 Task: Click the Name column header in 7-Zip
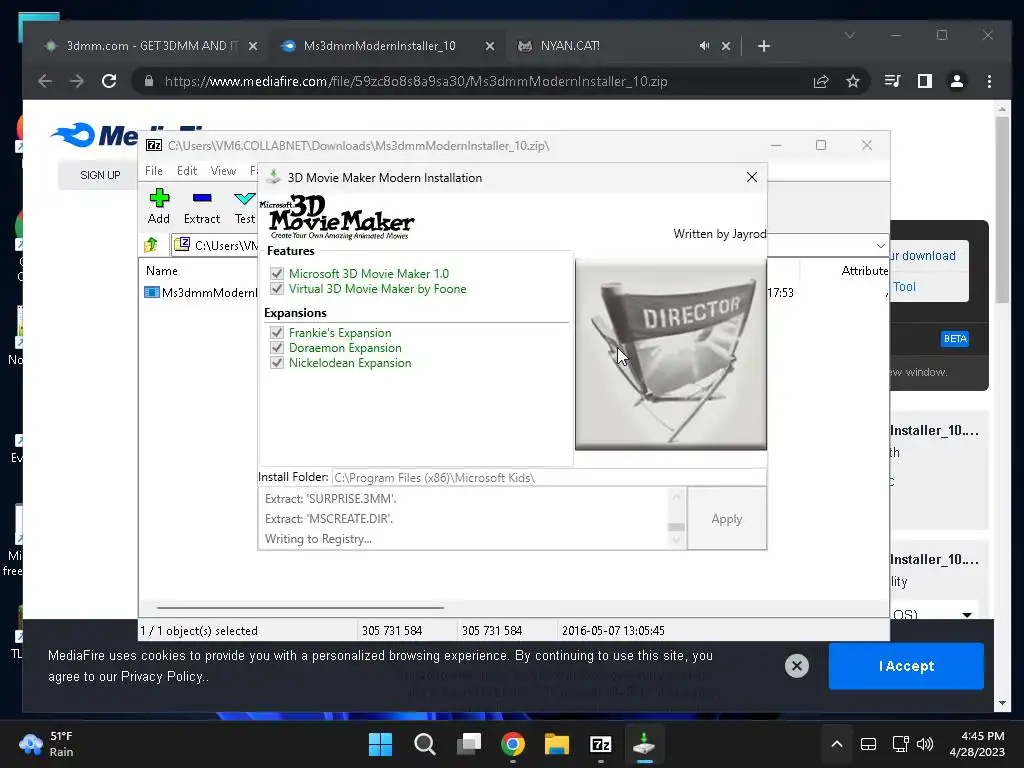coord(161,270)
